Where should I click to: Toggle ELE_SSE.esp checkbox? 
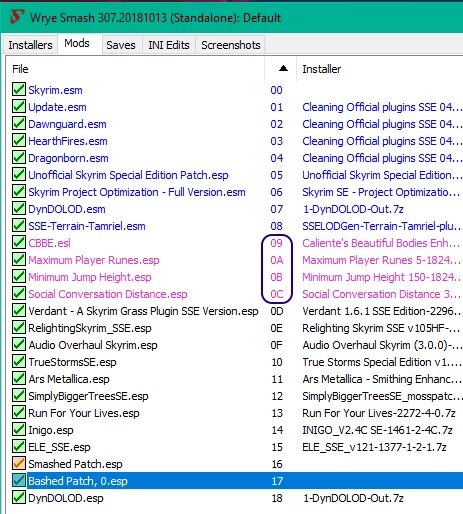pyautogui.click(x=19, y=447)
